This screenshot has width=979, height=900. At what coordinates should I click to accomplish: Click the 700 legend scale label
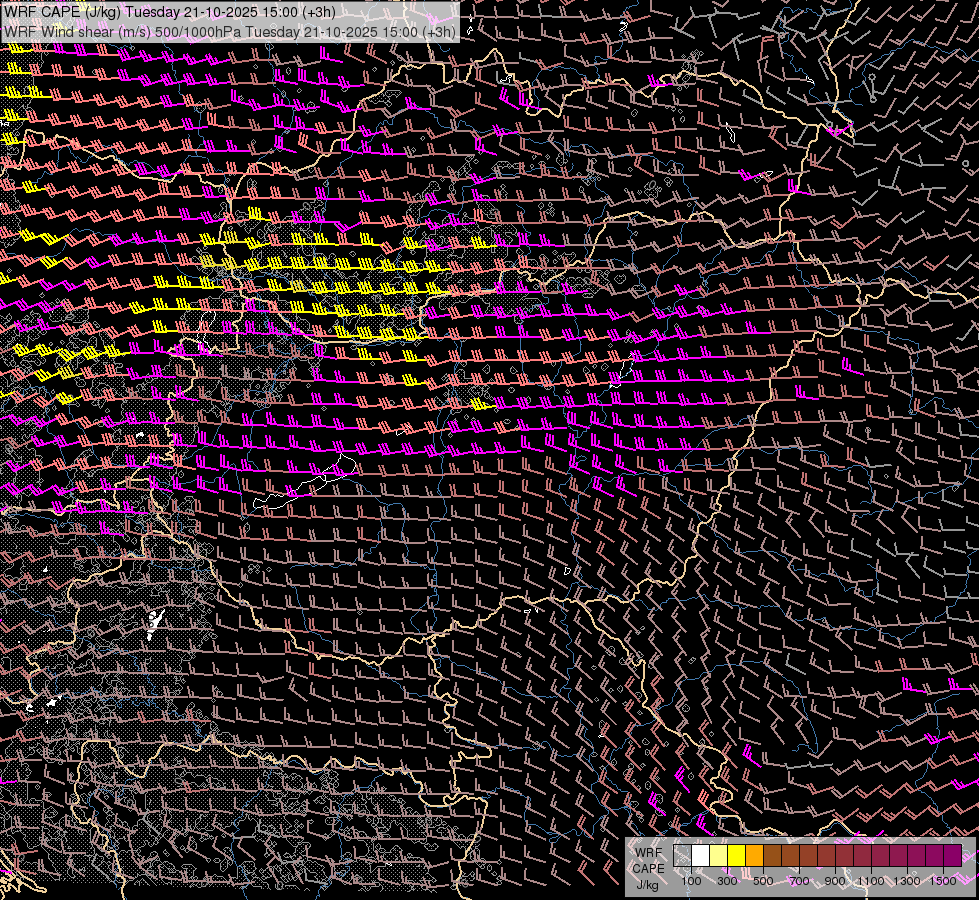click(x=799, y=881)
